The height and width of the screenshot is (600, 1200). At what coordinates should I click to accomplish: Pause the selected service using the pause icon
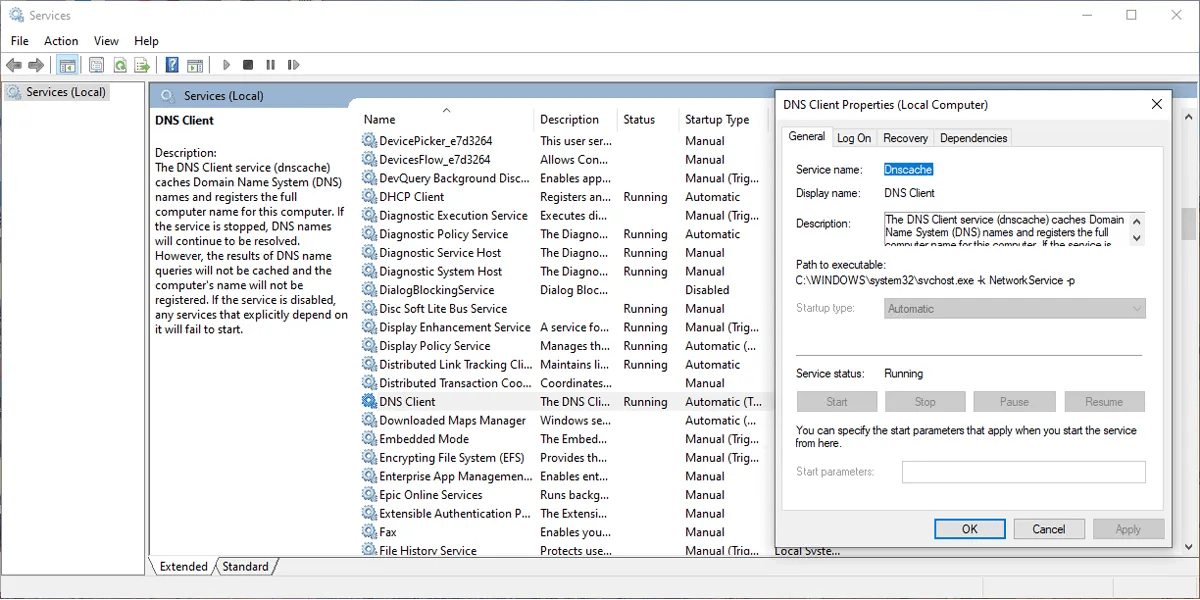tap(270, 64)
